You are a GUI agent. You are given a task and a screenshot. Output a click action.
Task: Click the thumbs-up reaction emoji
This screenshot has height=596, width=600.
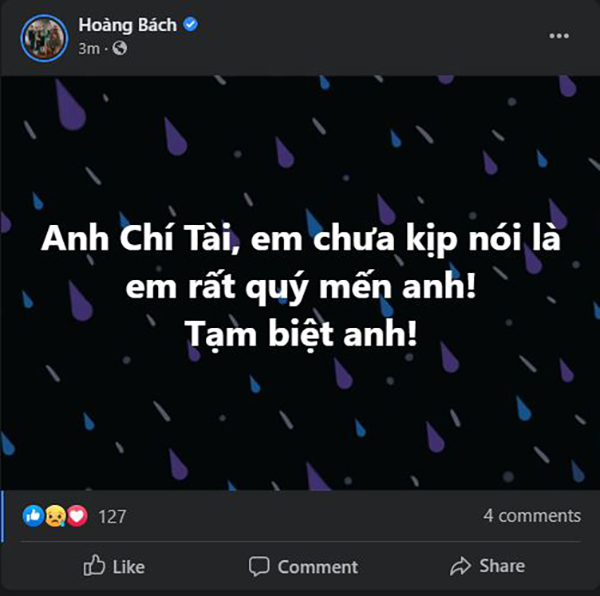(x=33, y=516)
